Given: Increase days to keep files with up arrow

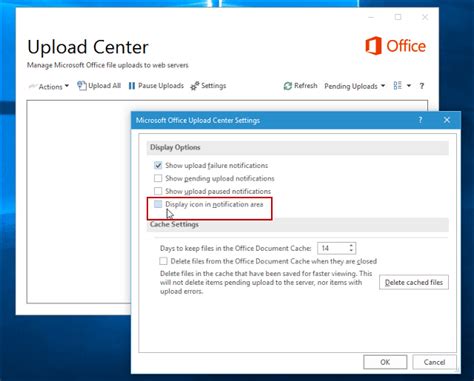Looking at the screenshot, I should pyautogui.click(x=351, y=246).
